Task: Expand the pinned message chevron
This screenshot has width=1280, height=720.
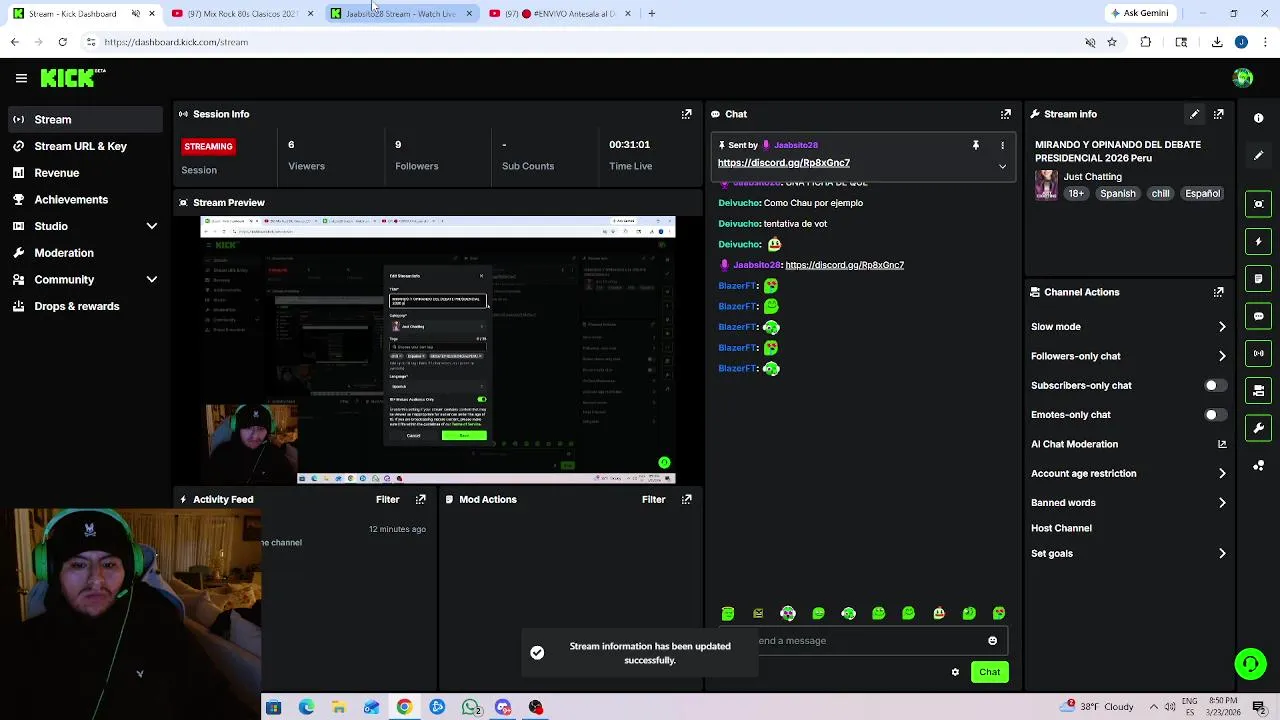Action: pos(1002,166)
